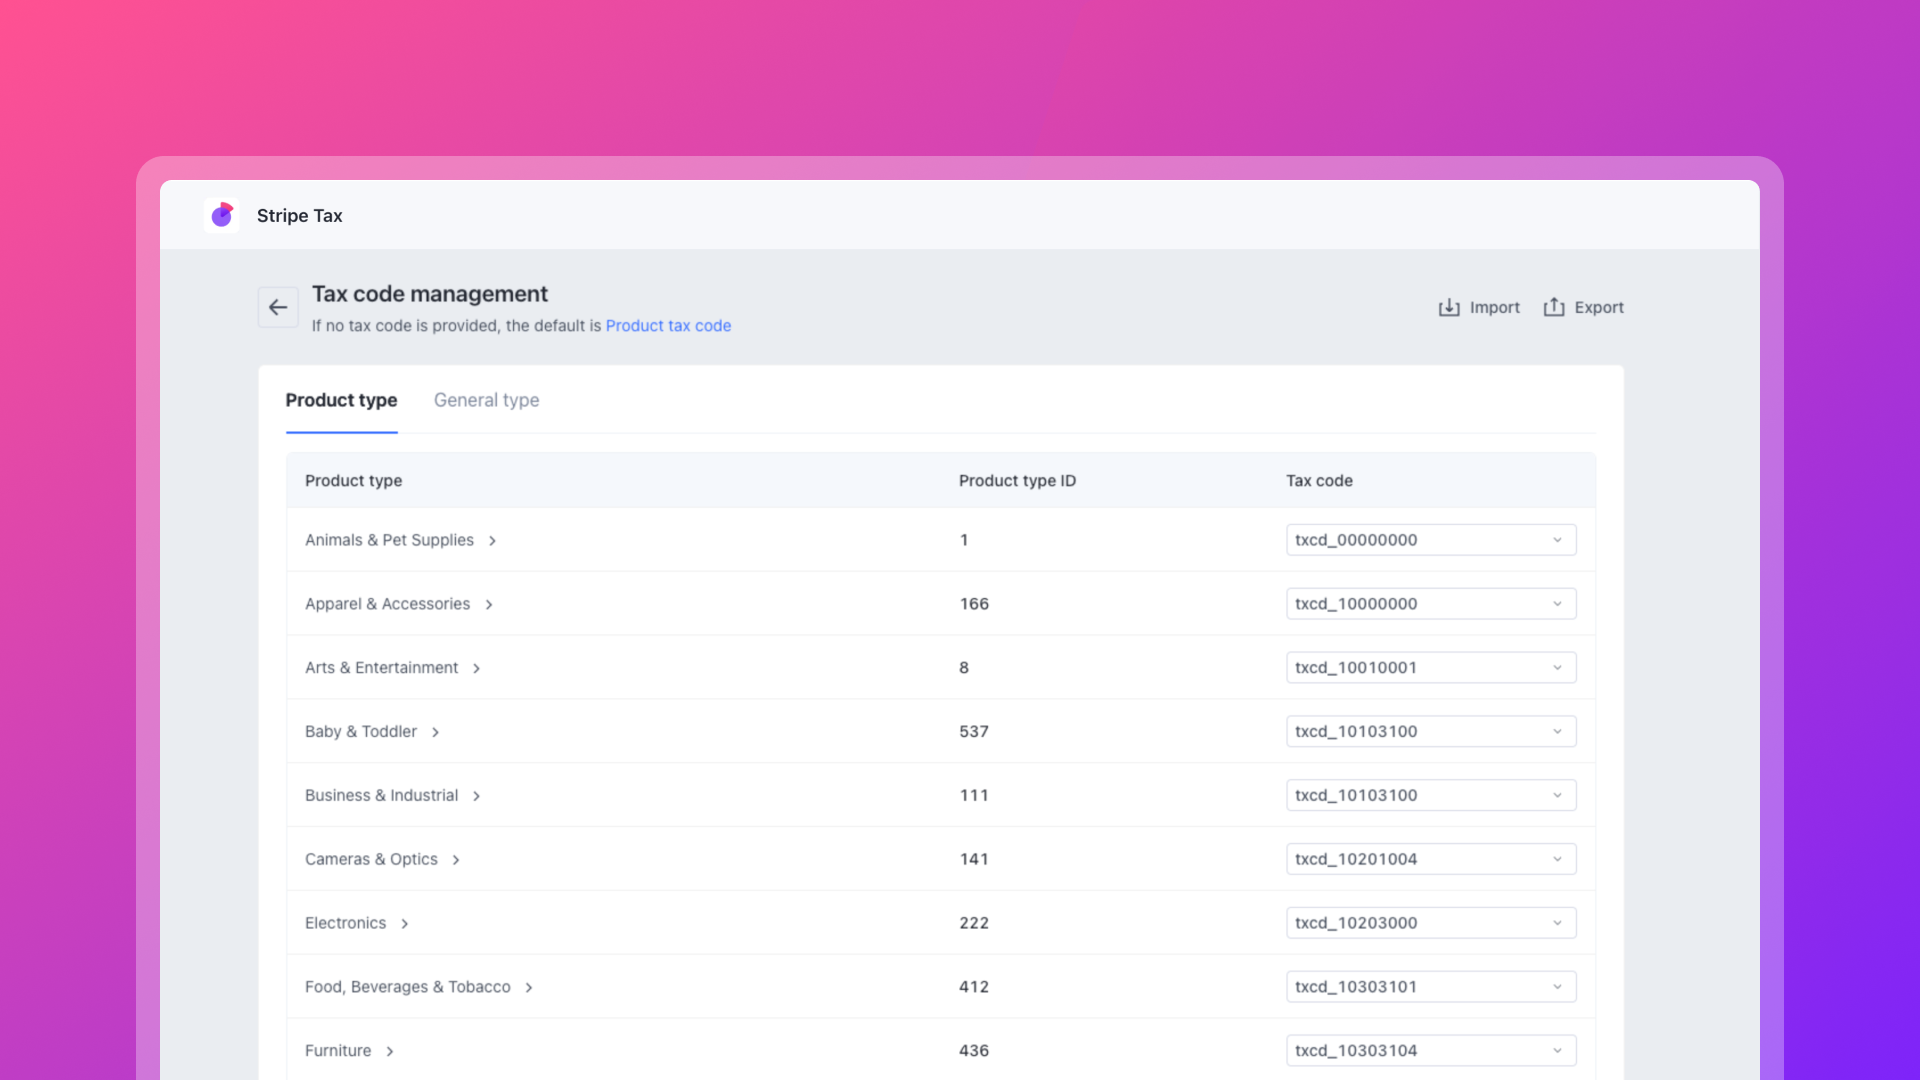Image resolution: width=1920 pixels, height=1080 pixels.
Task: Open the Cameras & Optics tax code dropdown
Action: pyautogui.click(x=1430, y=859)
